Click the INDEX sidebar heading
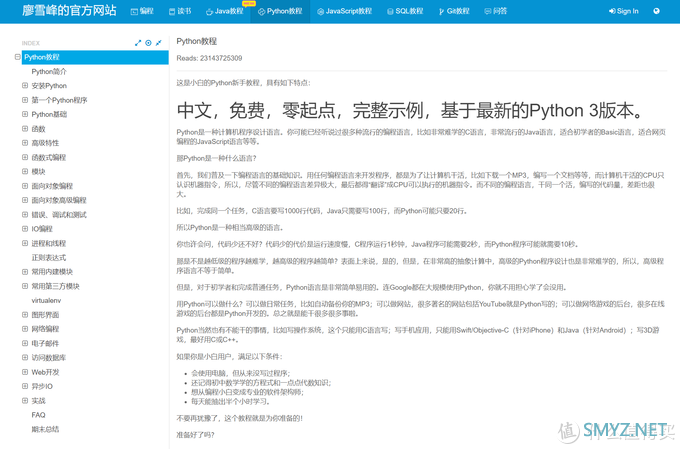 coord(30,43)
